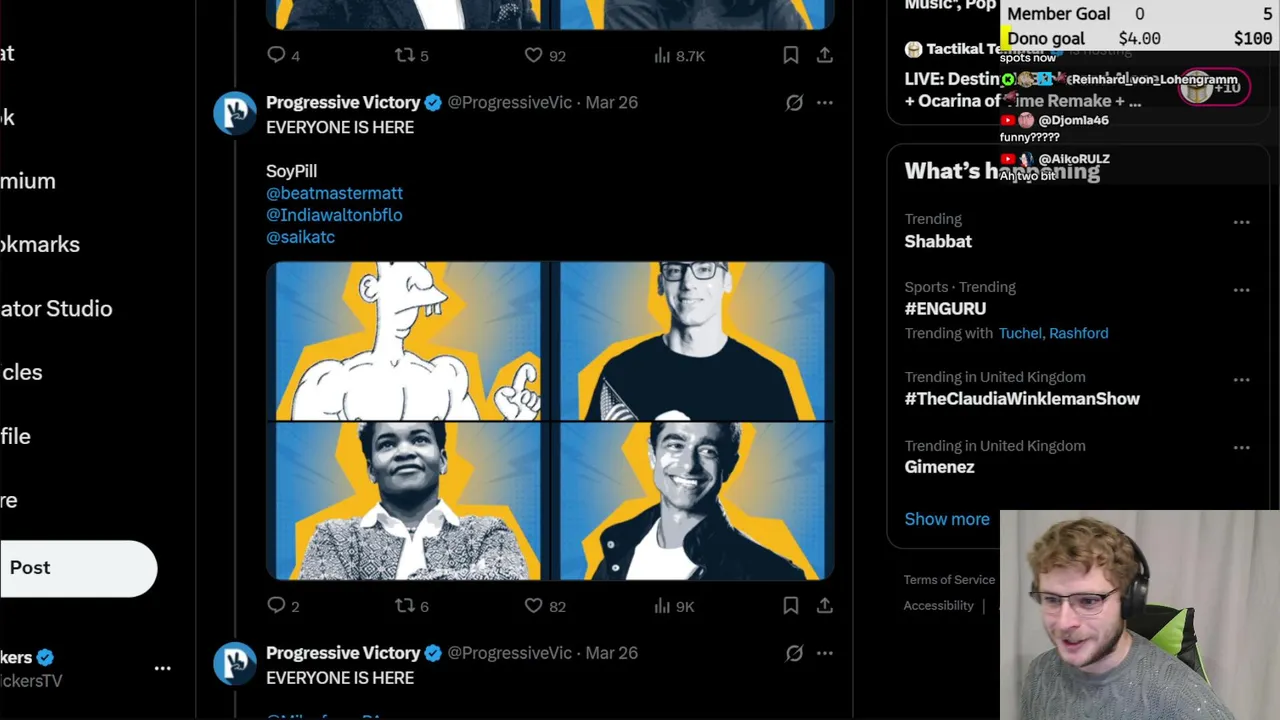The image size is (1280, 720).
Task: Share the SoyPill lineup post
Action: (824, 605)
